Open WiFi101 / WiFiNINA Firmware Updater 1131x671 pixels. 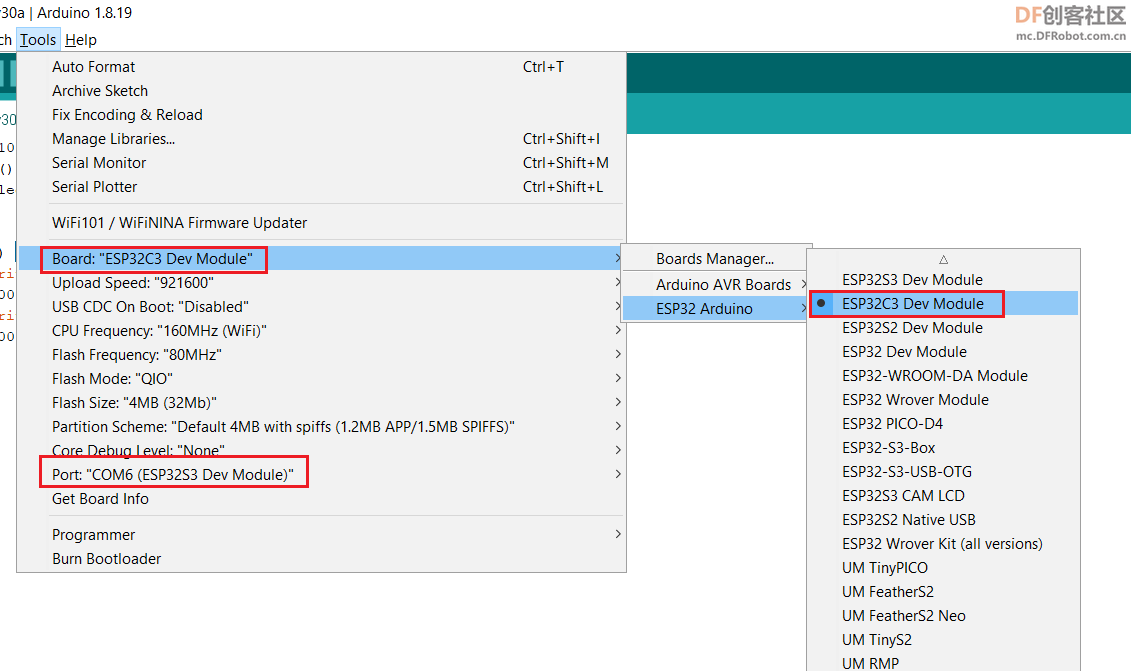point(322,223)
